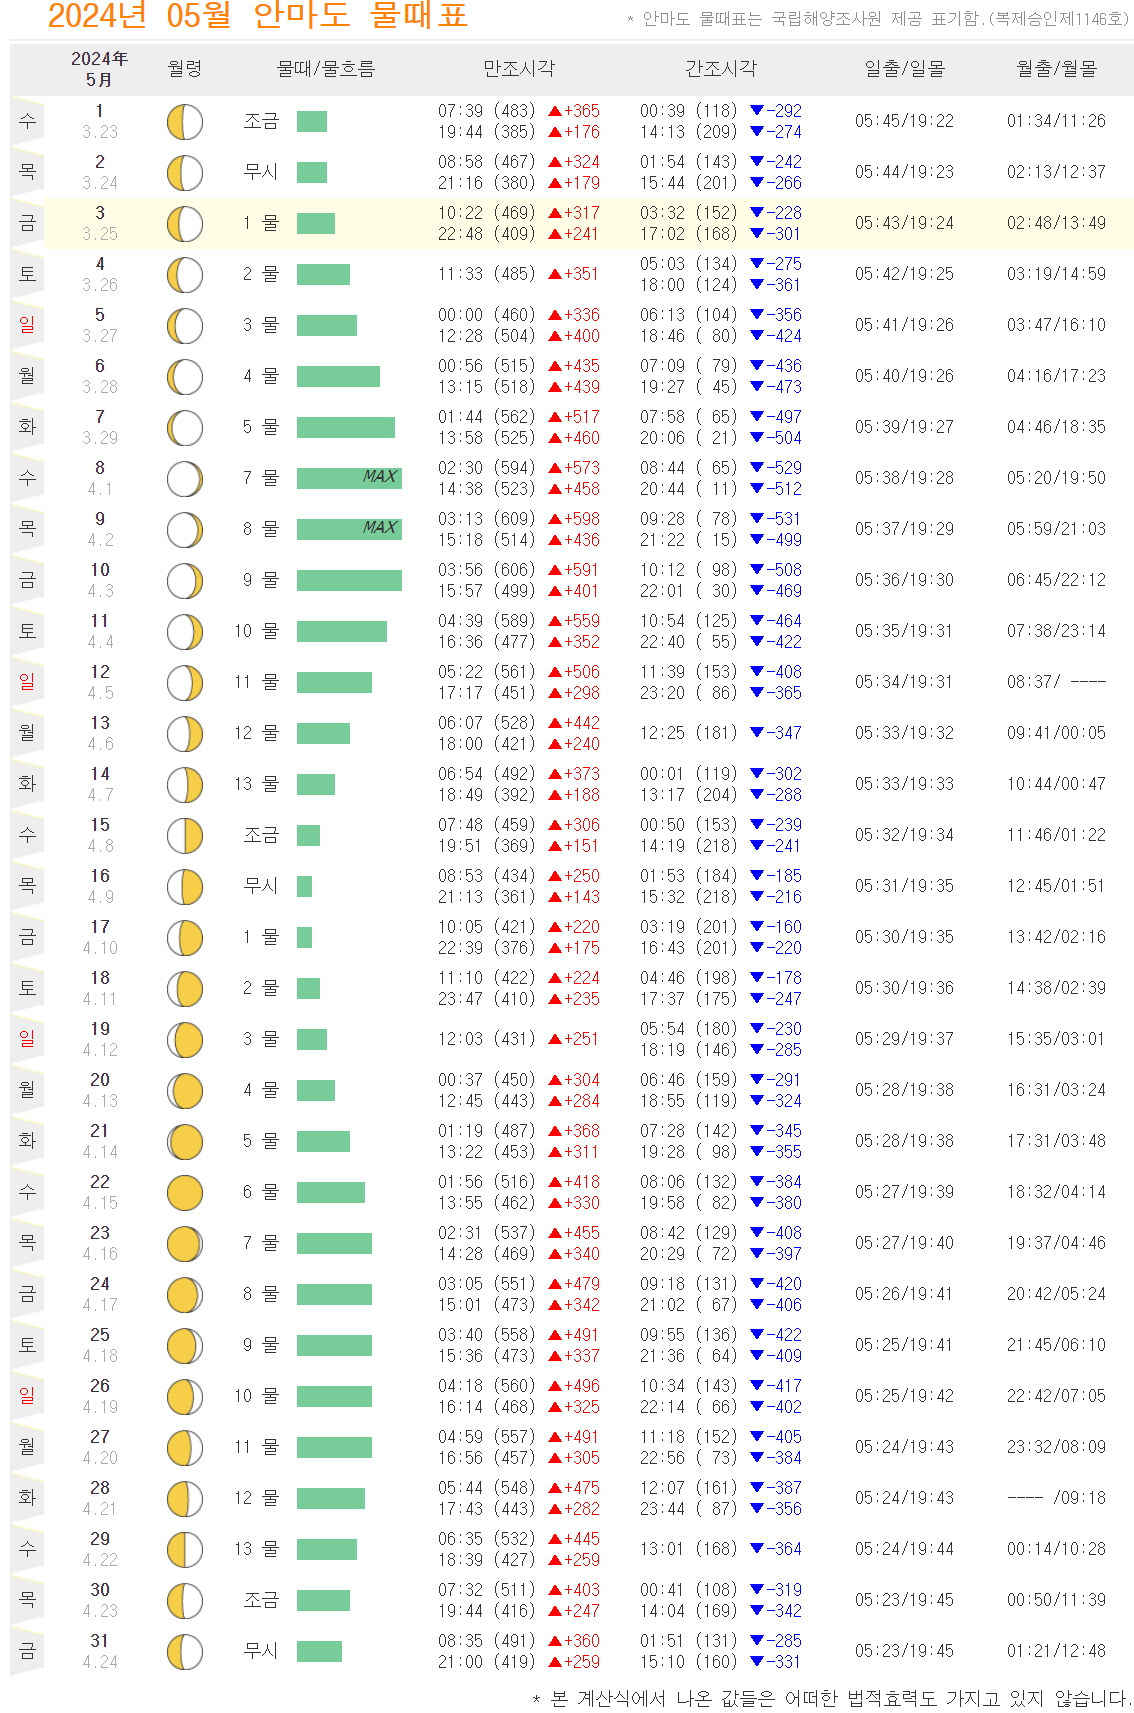Click the 간조시각 column header

(x=721, y=68)
